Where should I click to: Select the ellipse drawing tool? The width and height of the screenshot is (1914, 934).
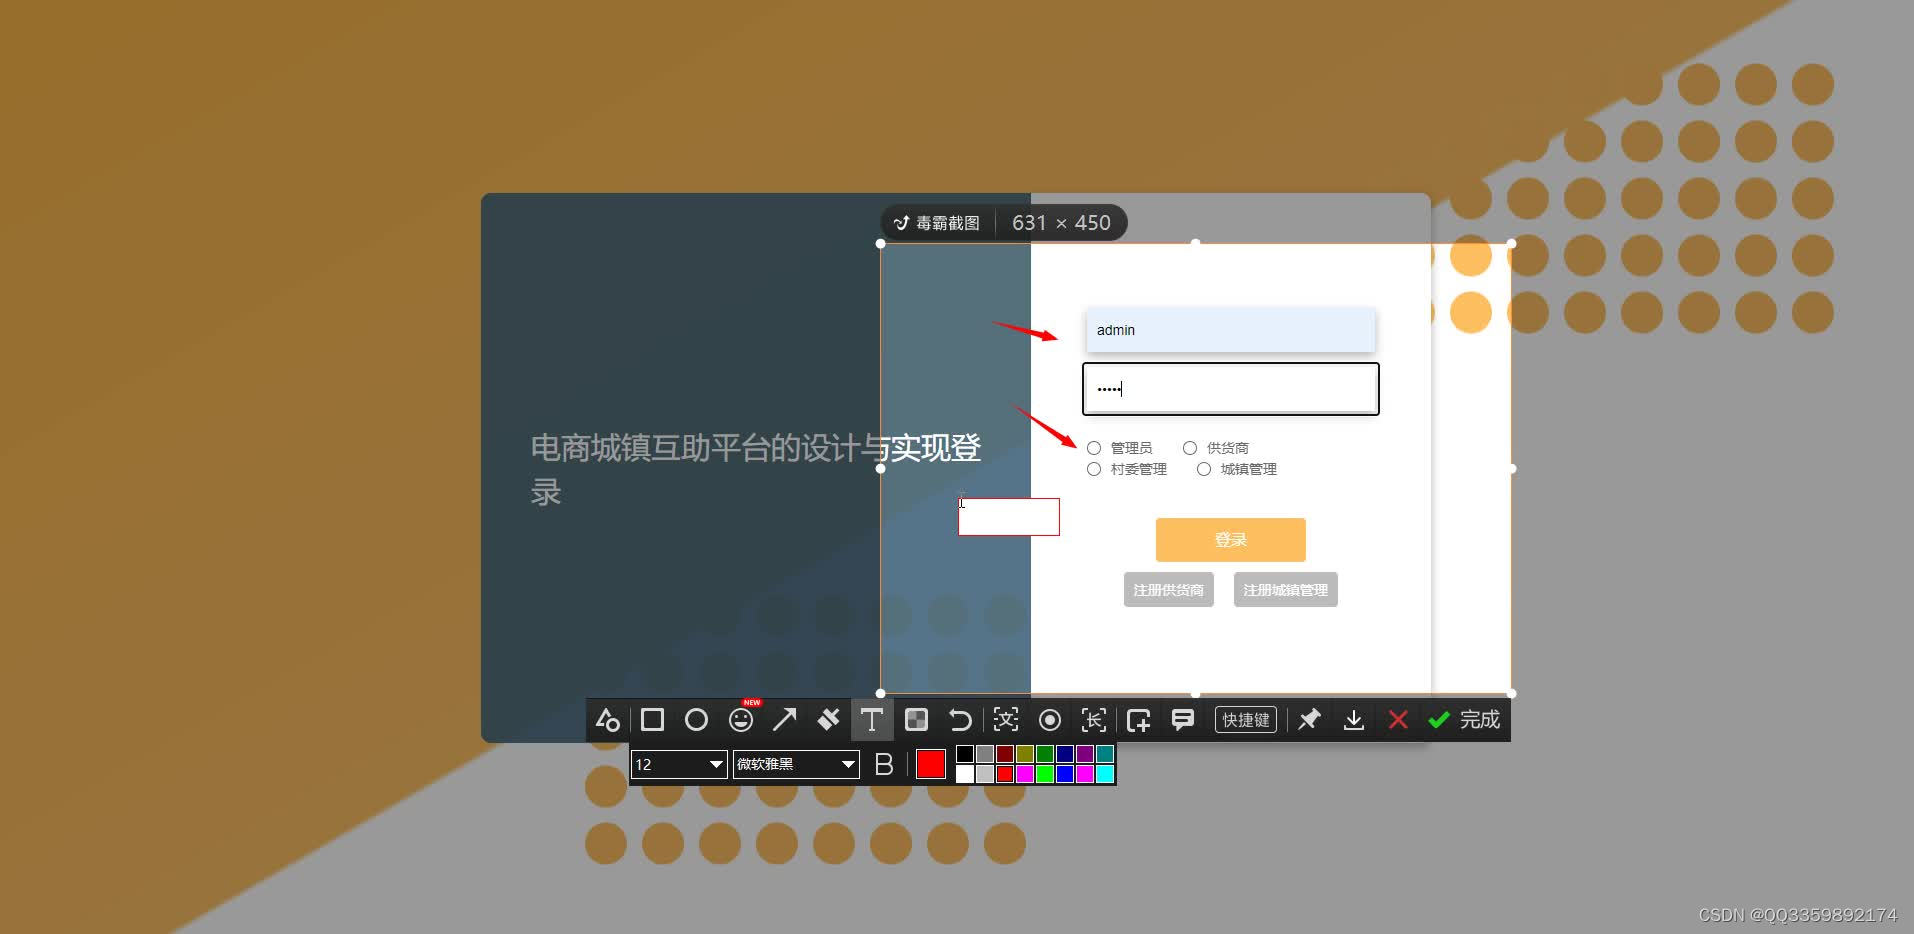pos(696,720)
